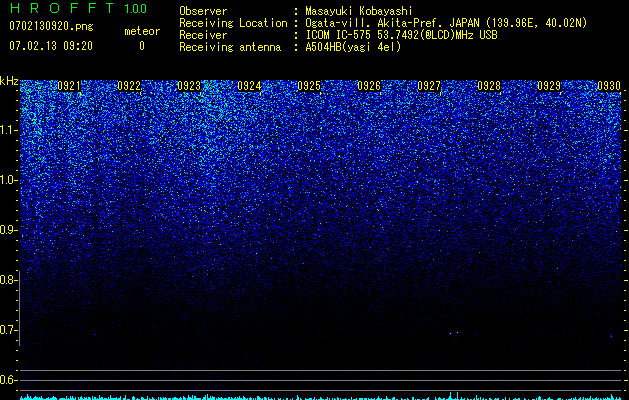Screen dimensions: 629x400
Task: Click the 0.9 frequency axis label
Action: point(7,230)
